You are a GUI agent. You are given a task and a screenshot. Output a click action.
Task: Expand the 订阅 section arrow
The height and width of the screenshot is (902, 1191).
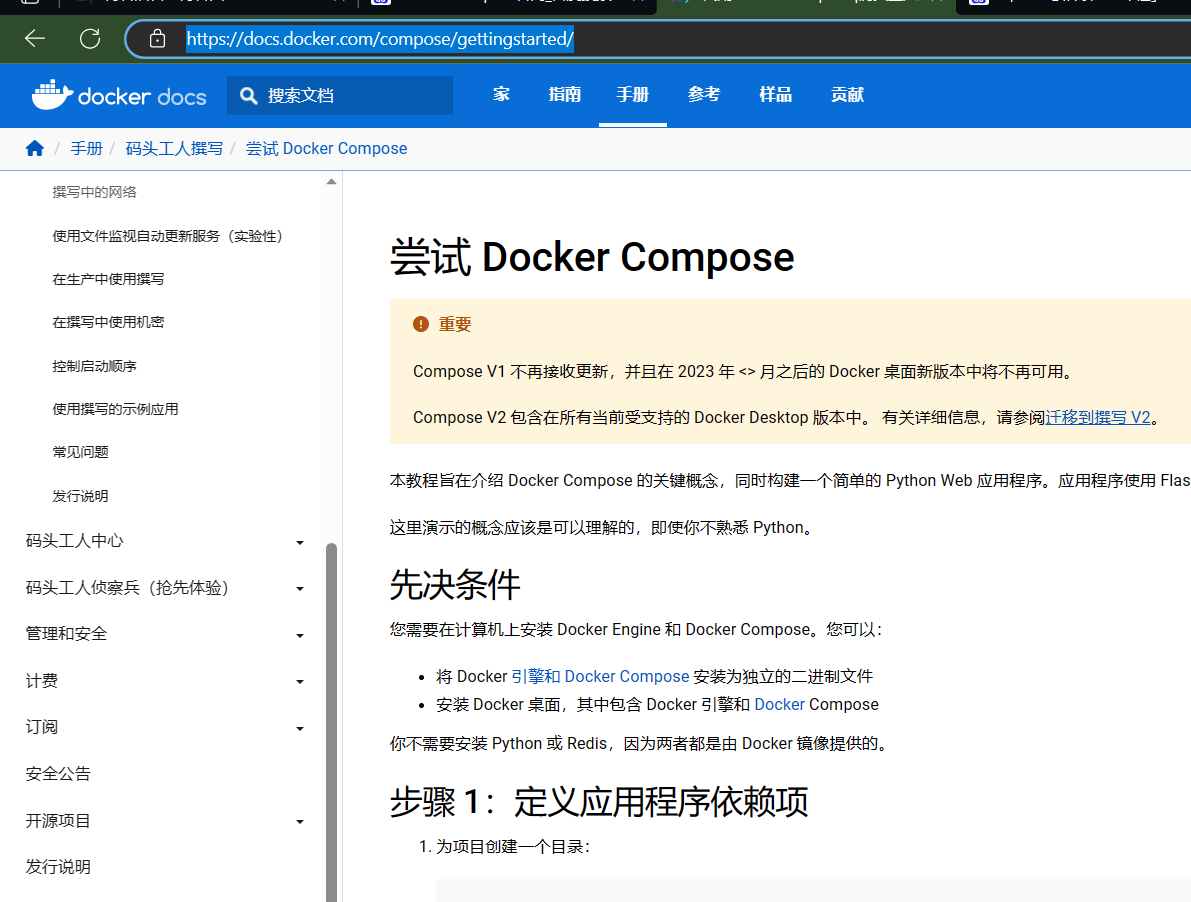pos(300,729)
